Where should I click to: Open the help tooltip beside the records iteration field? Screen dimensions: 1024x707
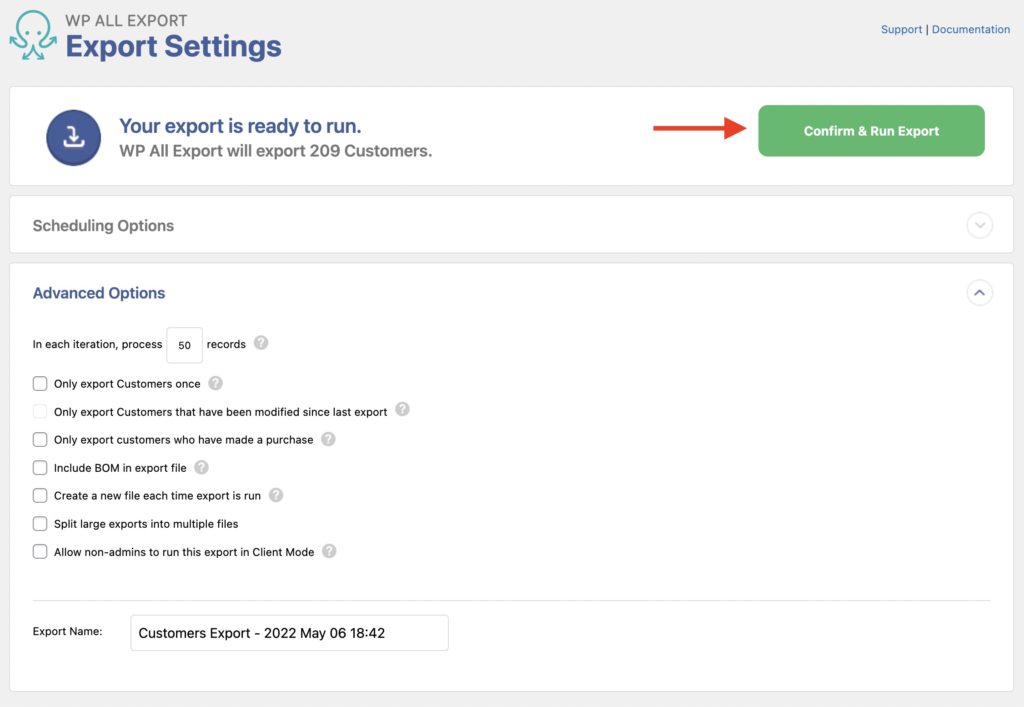pyautogui.click(x=261, y=343)
